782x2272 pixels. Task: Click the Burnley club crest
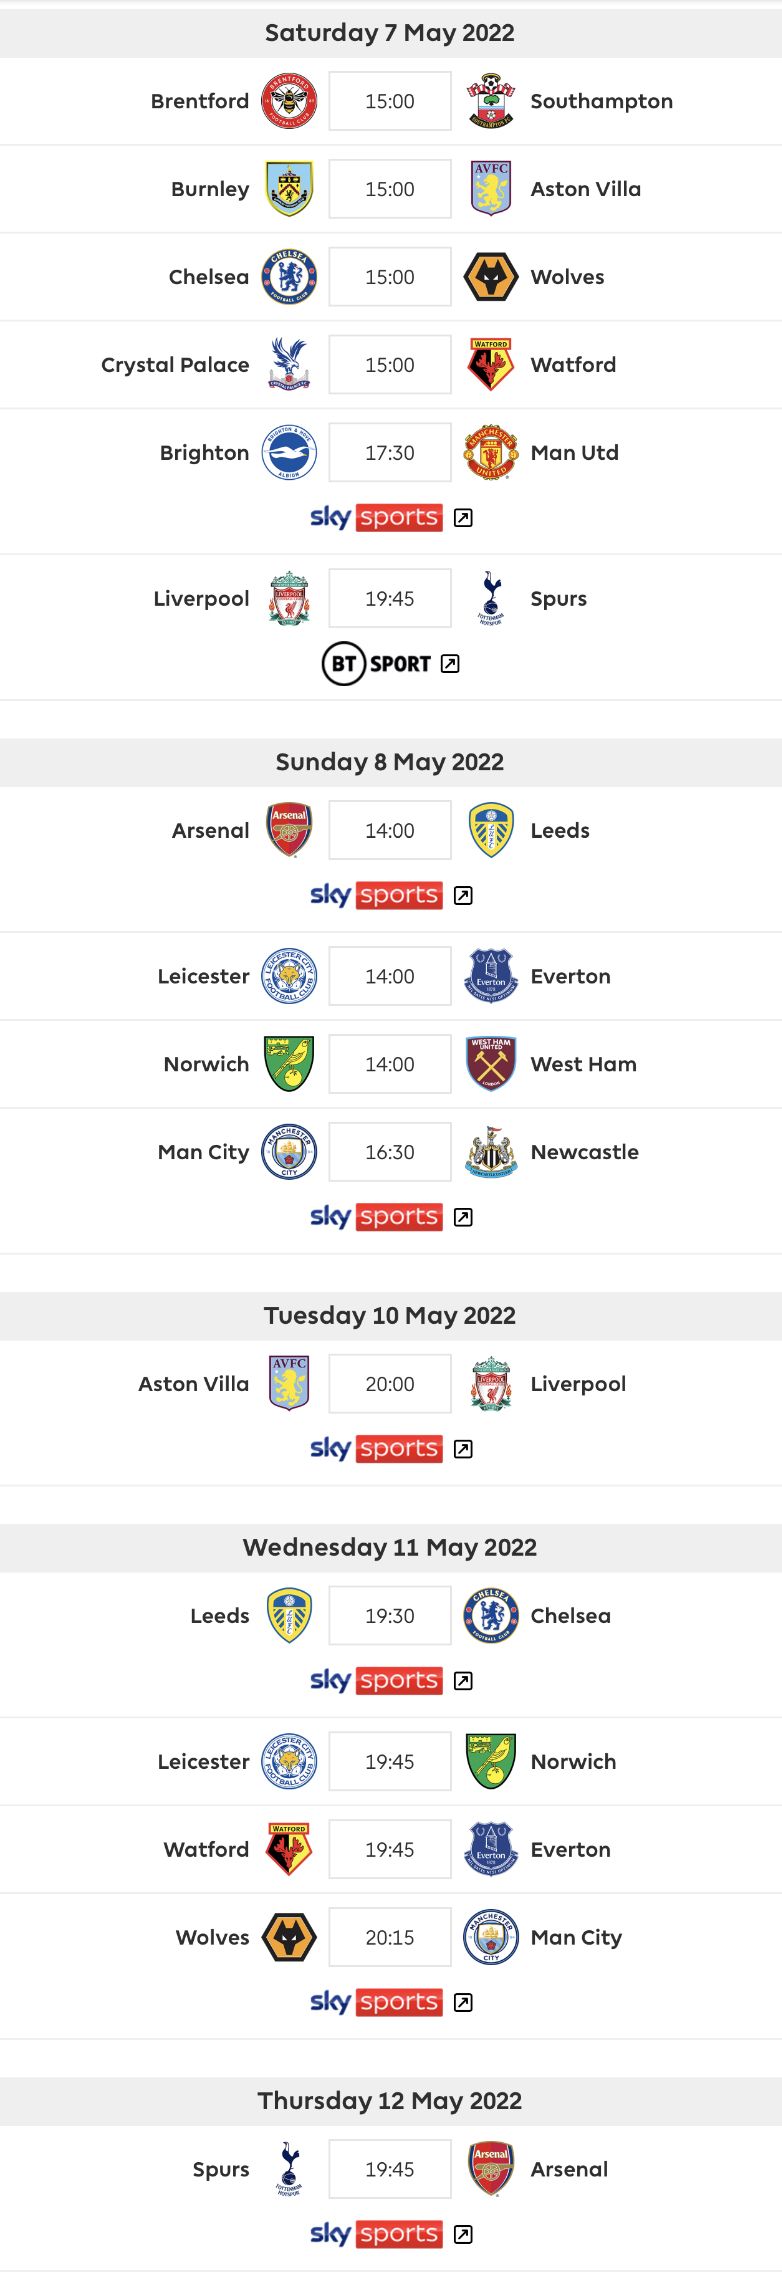tap(289, 189)
